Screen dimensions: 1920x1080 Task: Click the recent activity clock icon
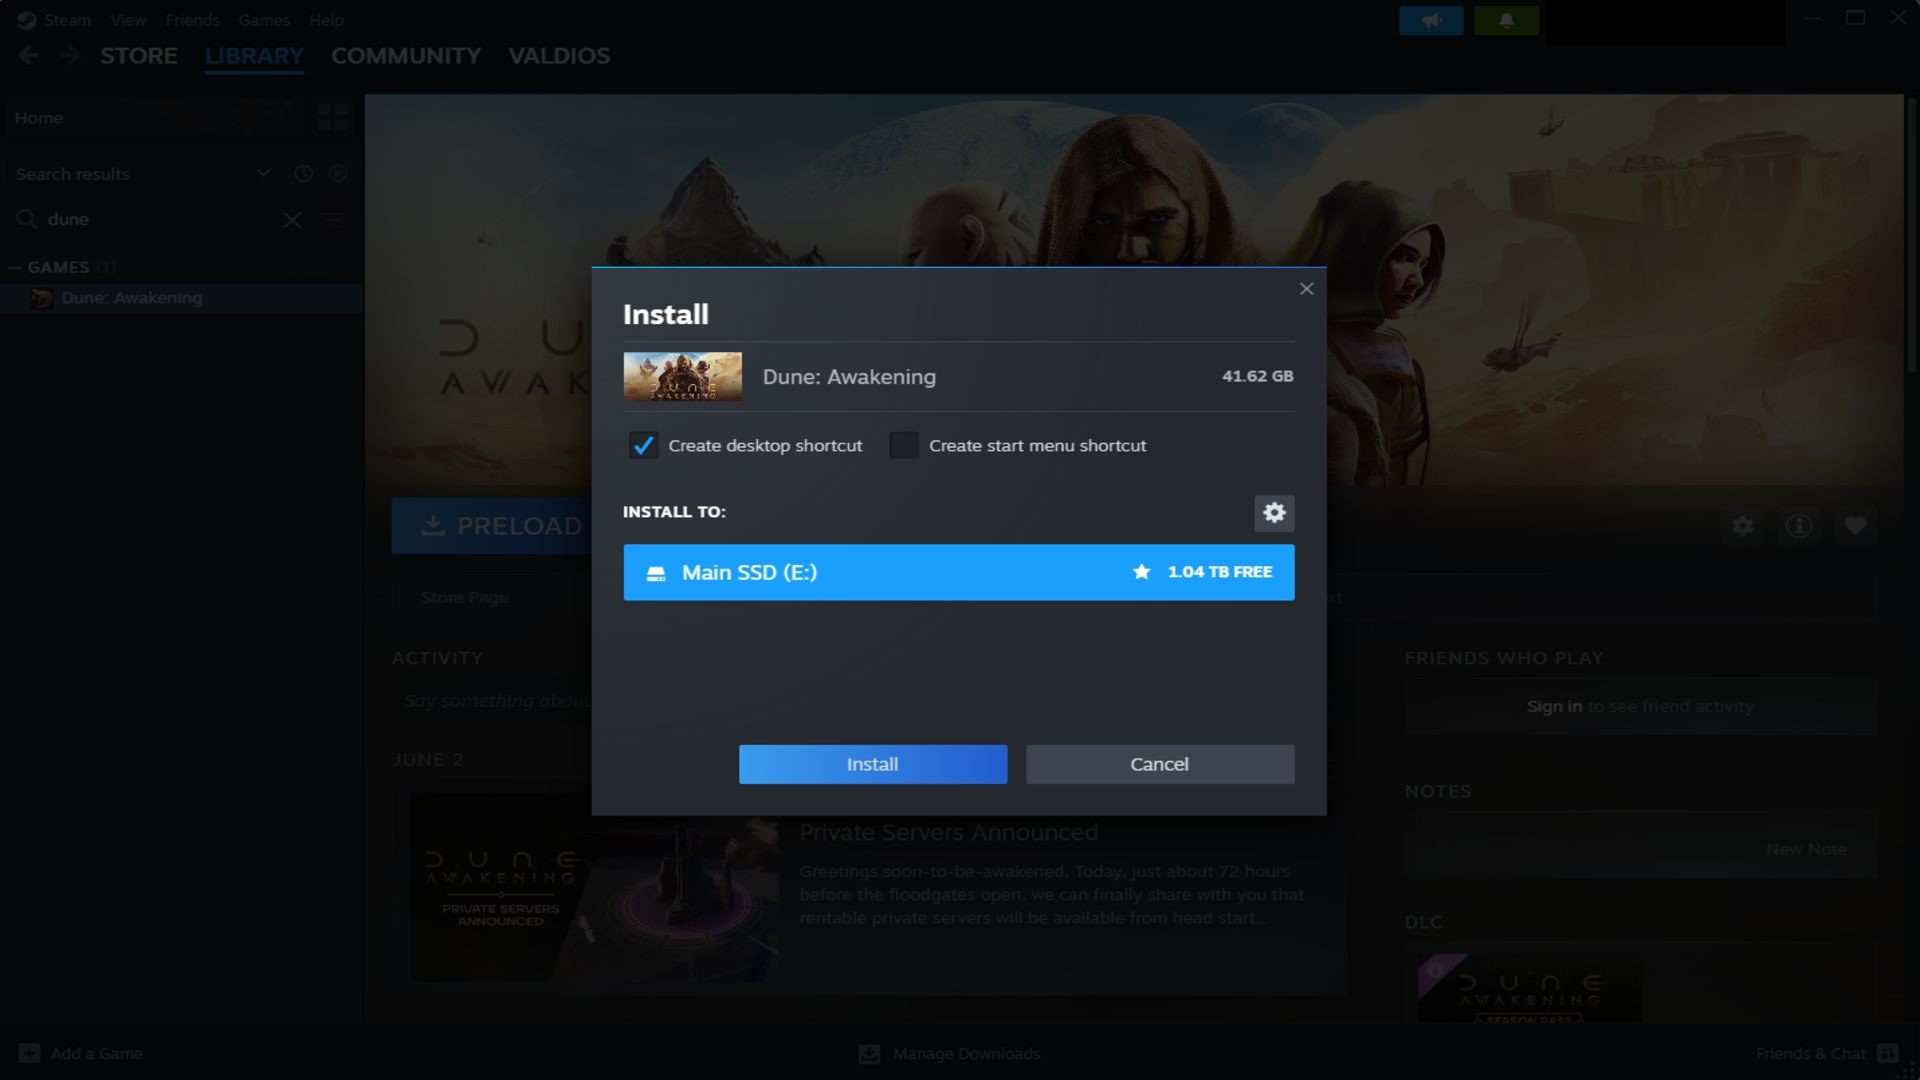(x=304, y=173)
